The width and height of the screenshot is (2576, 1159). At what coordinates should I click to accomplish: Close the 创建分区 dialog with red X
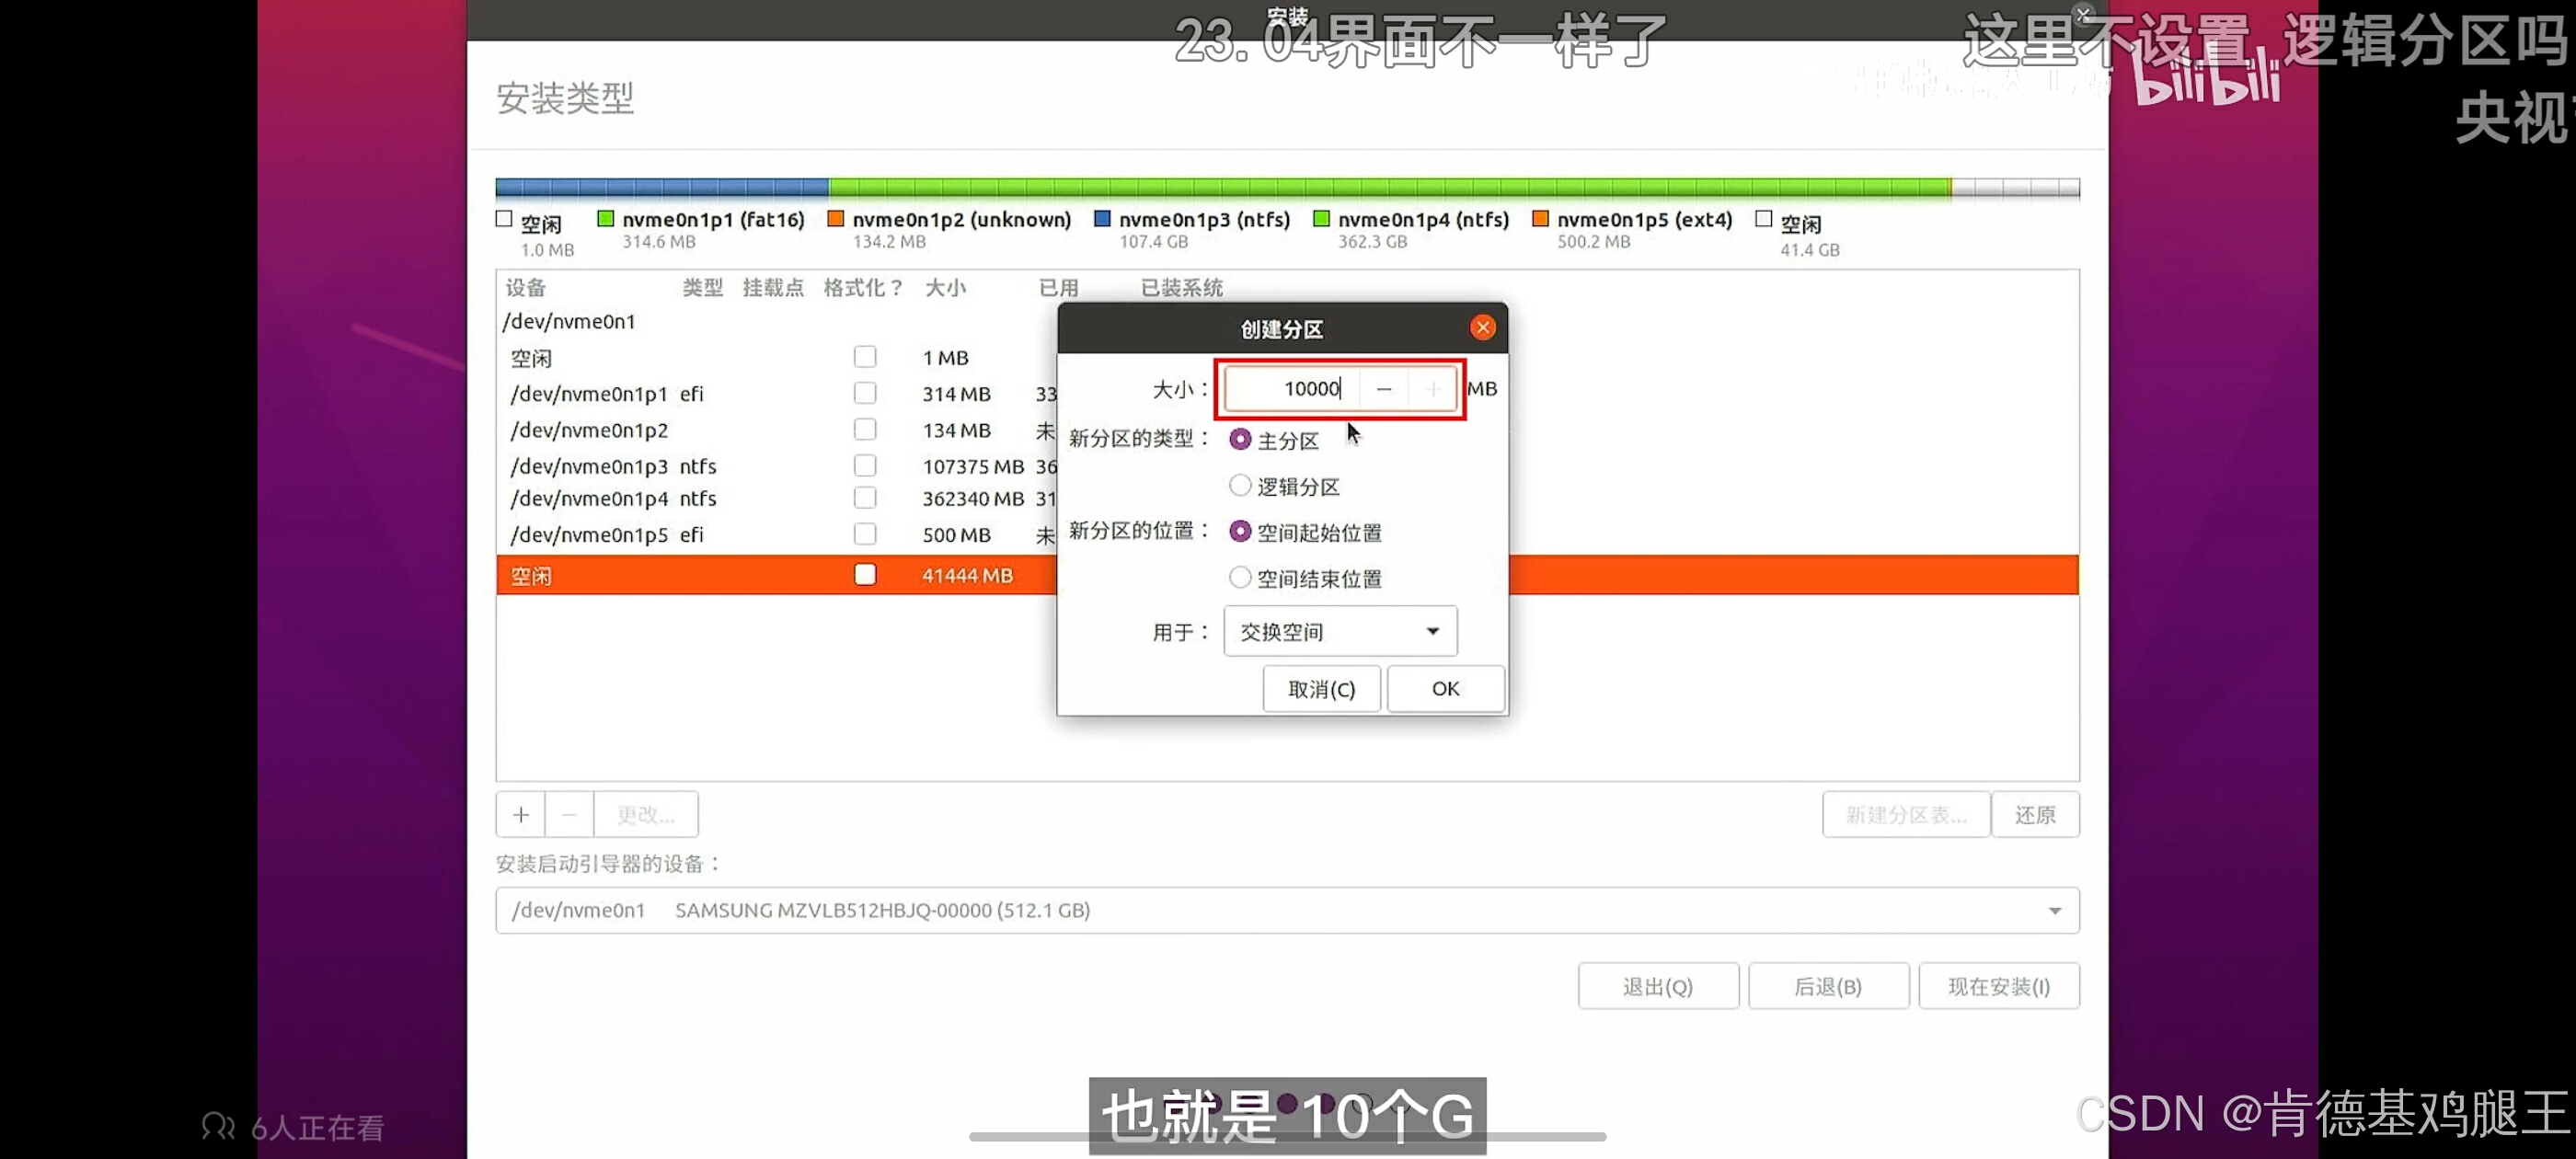click(x=1482, y=328)
